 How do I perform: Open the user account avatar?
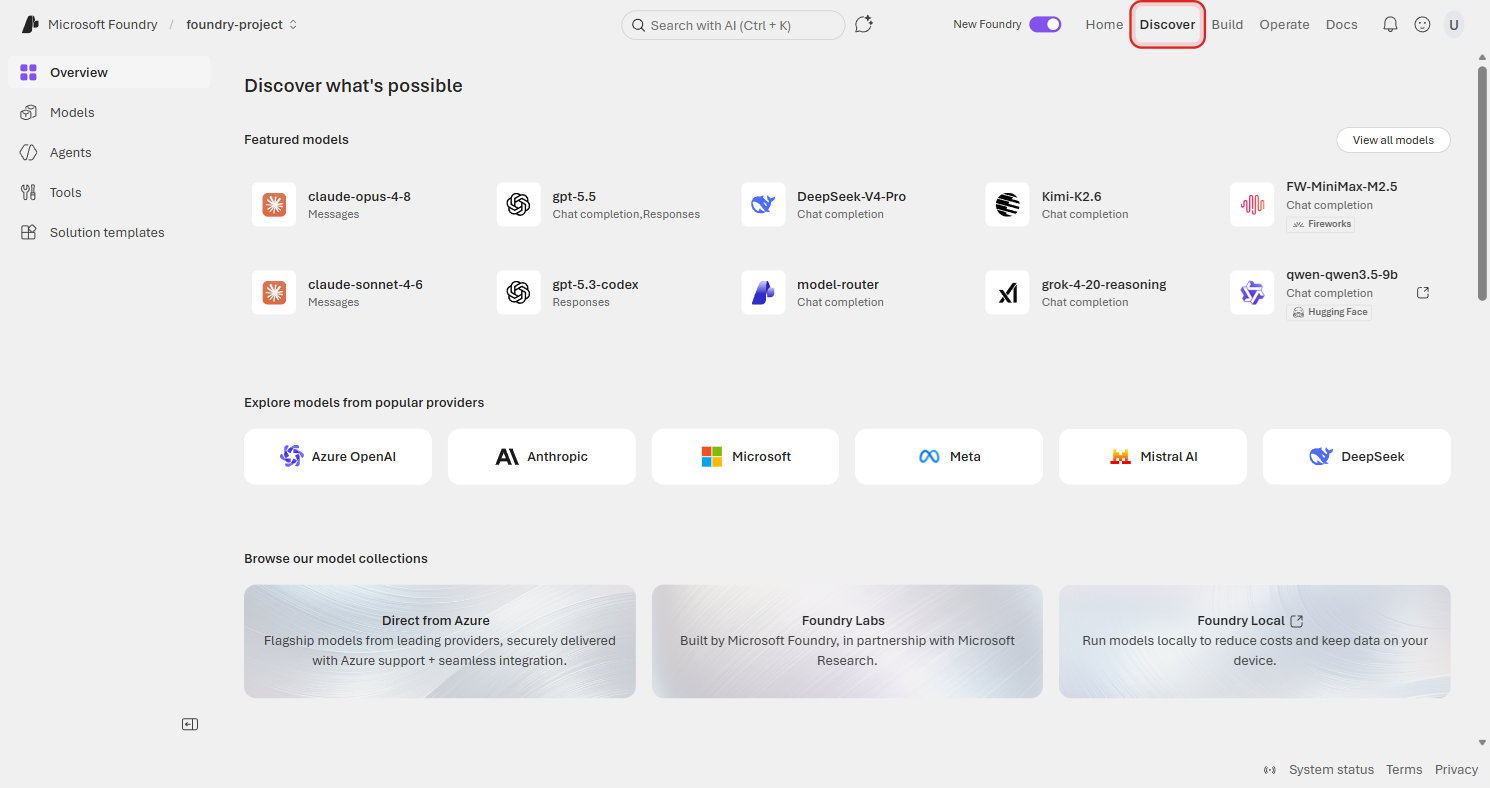pos(1453,25)
